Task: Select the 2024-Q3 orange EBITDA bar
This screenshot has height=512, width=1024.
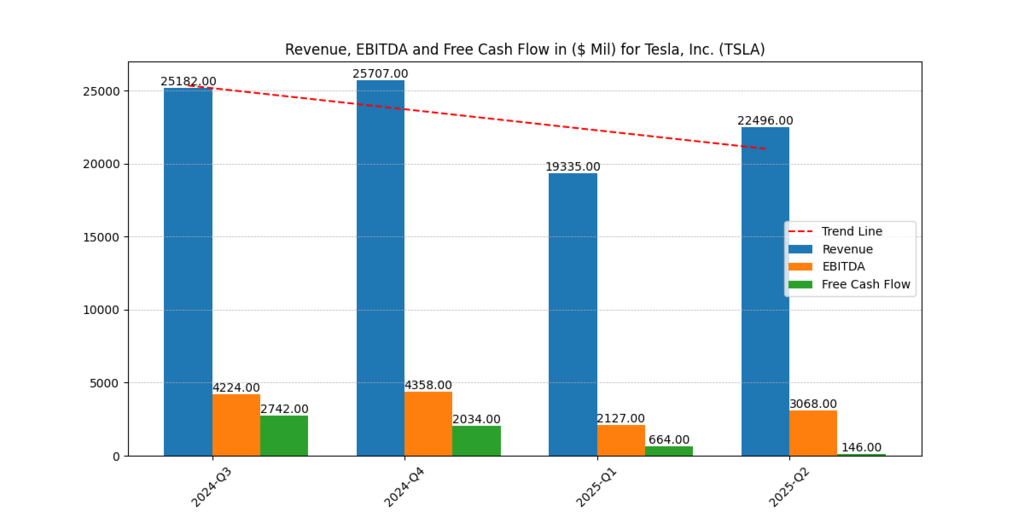Action: pos(236,425)
